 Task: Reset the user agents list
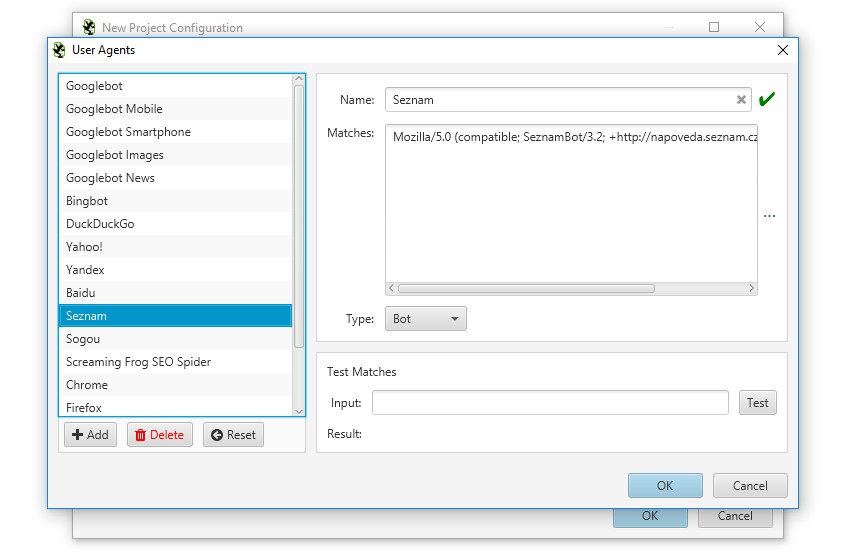234,435
